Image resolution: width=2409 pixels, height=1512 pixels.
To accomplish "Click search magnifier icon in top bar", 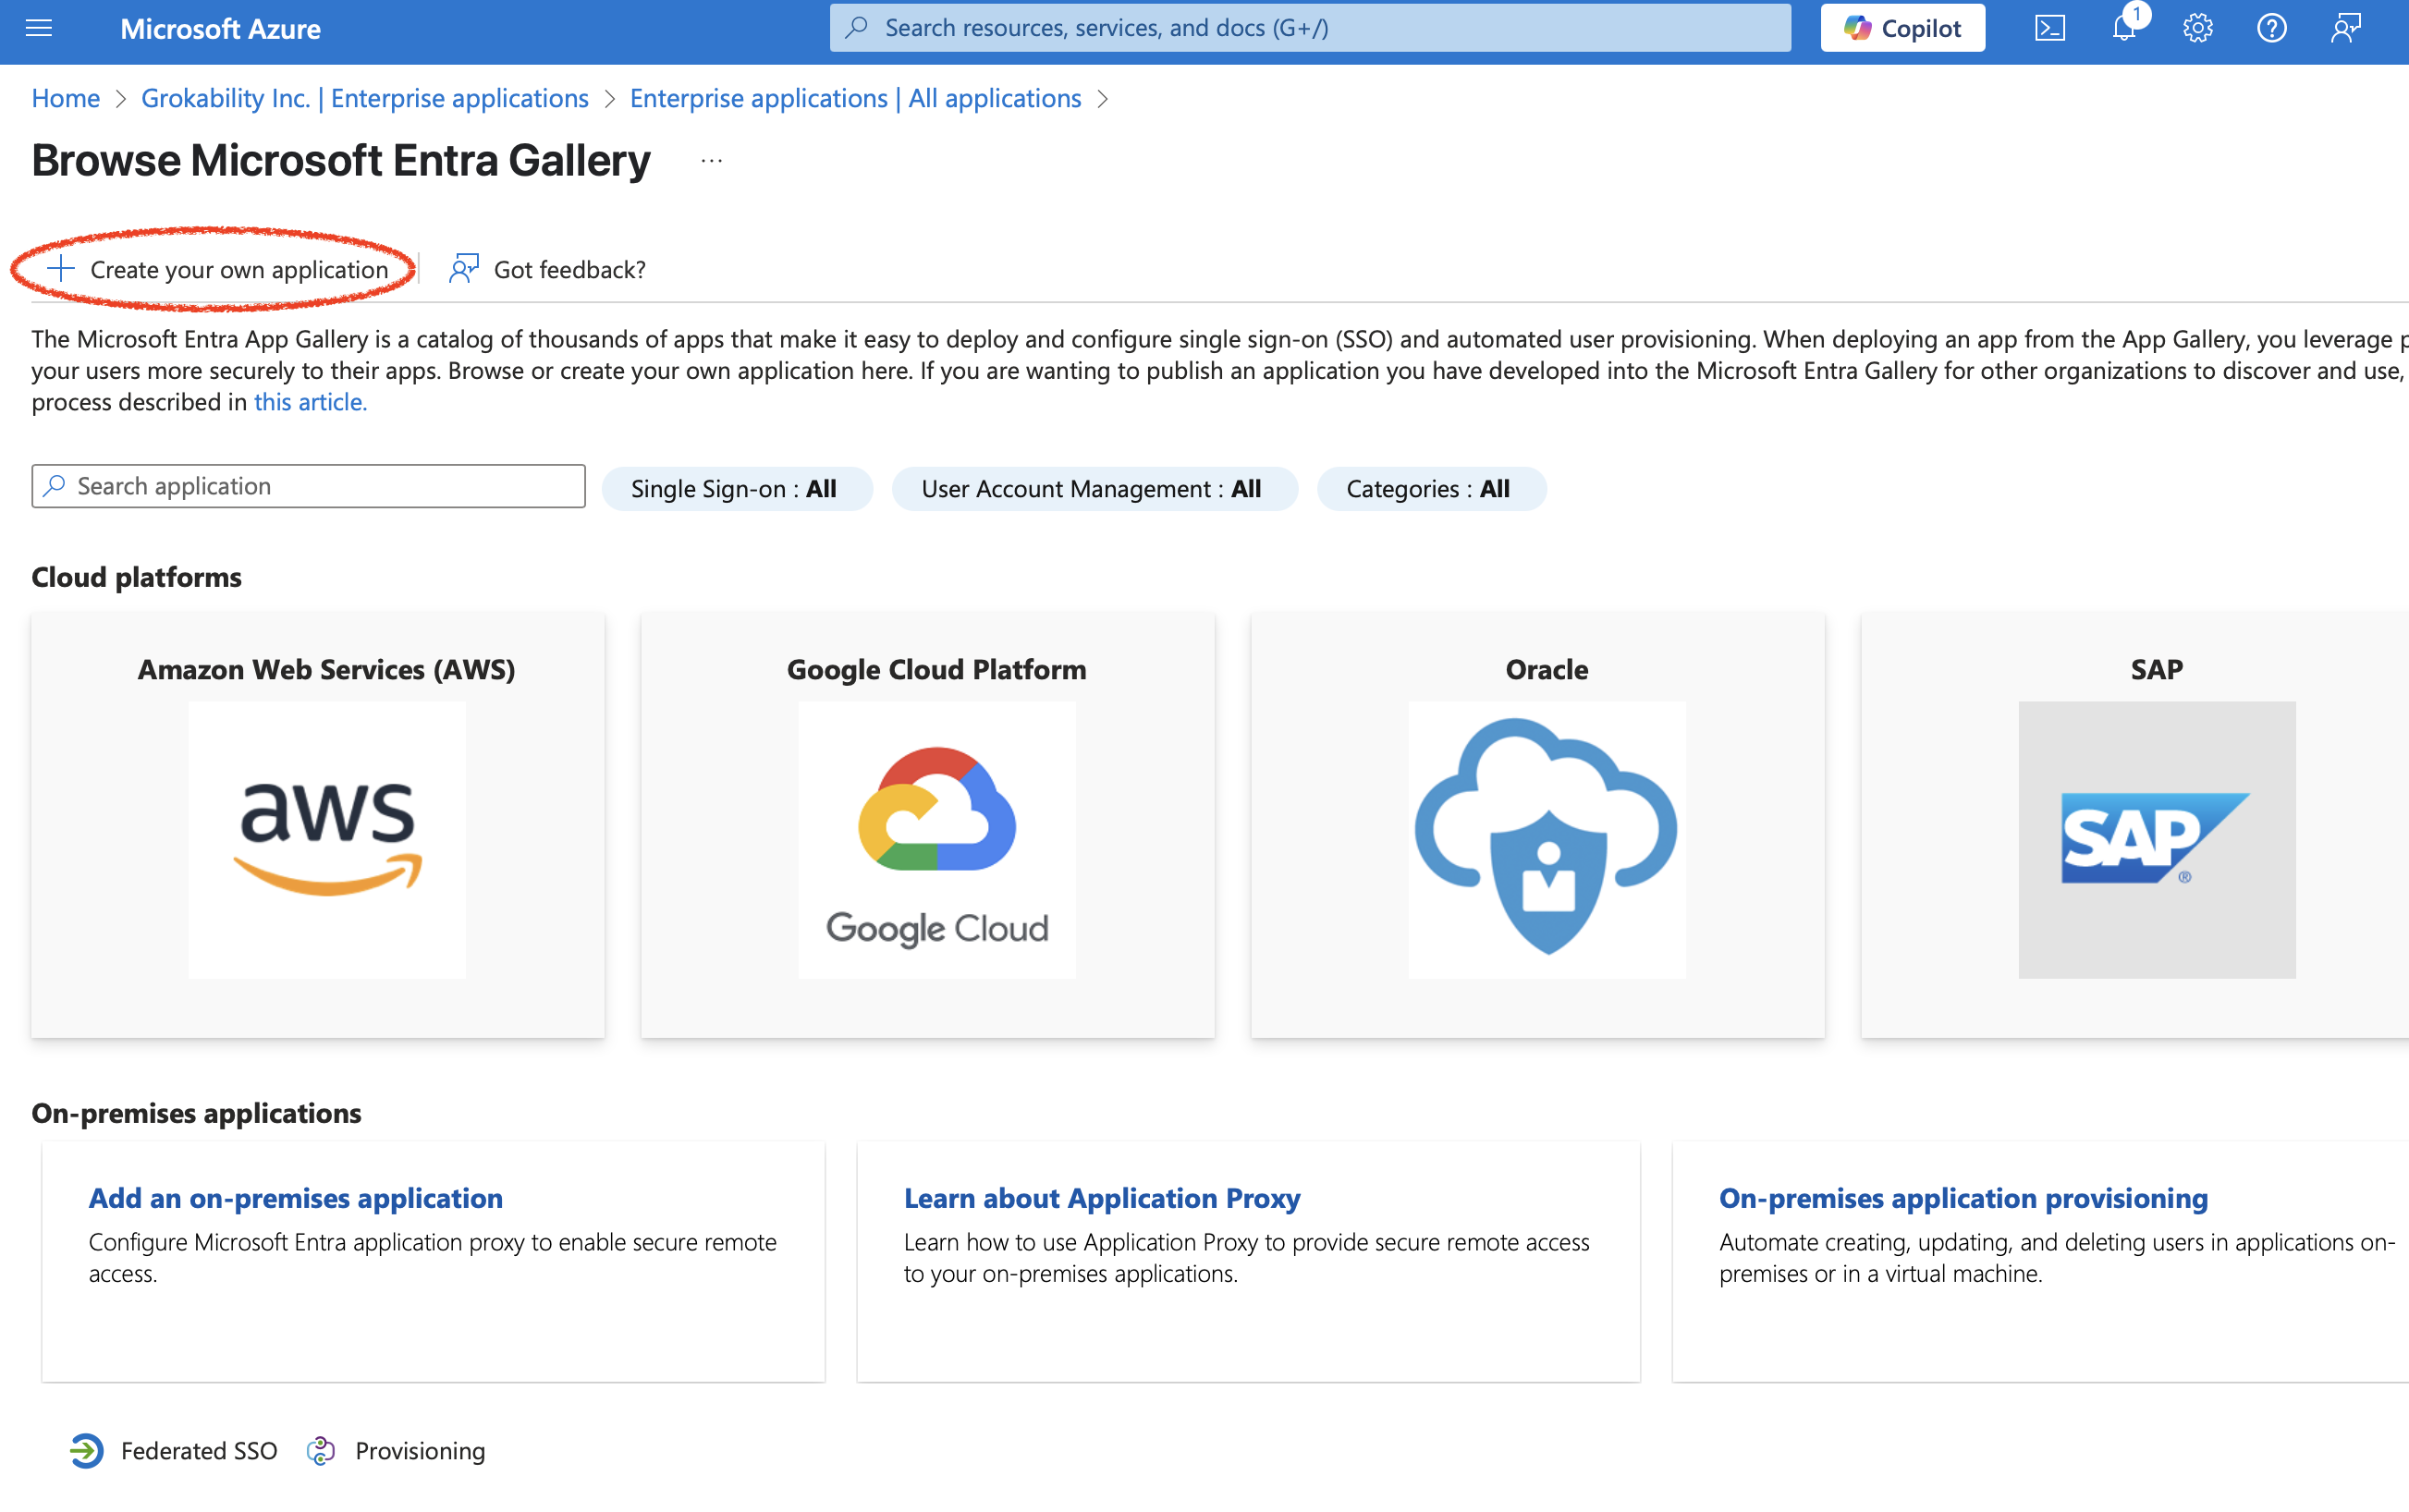I will point(856,28).
